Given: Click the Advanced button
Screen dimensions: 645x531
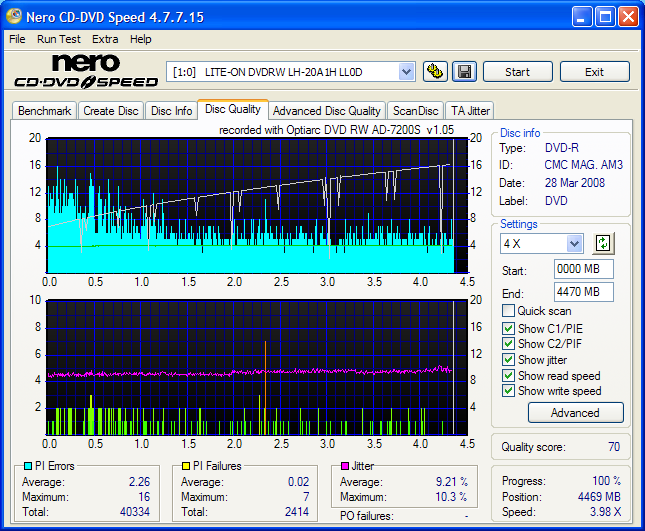Looking at the screenshot, I should click(575, 412).
